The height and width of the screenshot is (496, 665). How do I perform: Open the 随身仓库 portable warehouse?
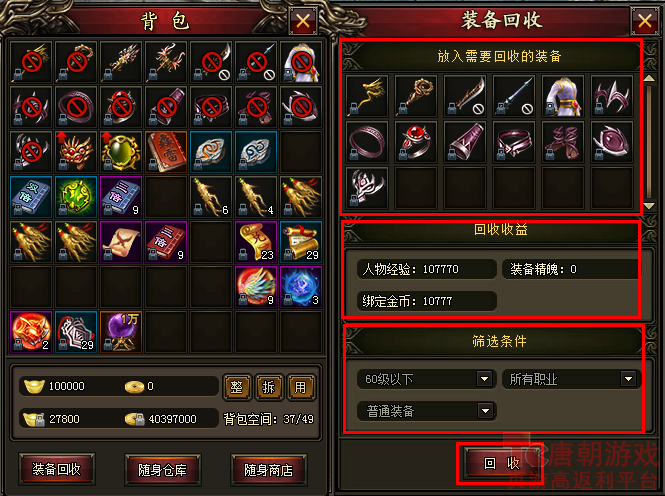162,470
